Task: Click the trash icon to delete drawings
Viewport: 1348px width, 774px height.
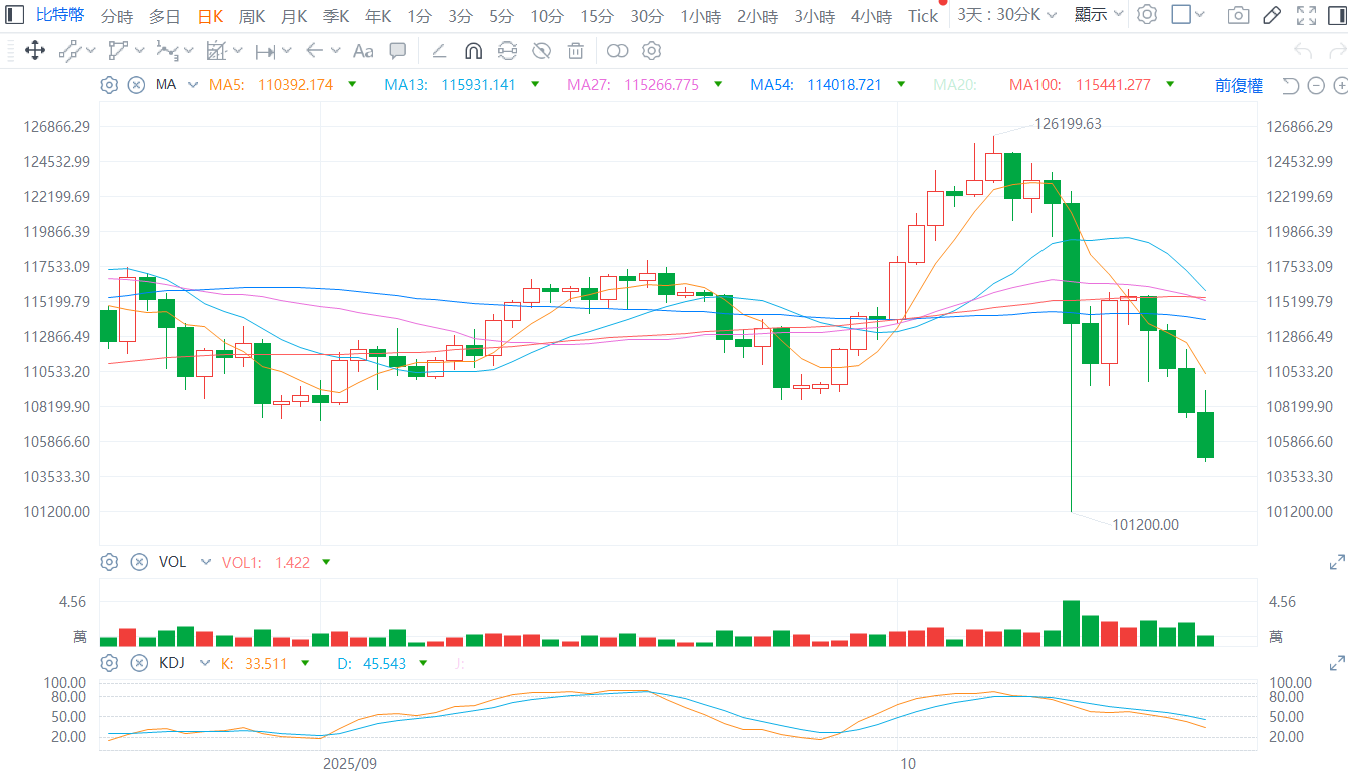Action: coord(575,51)
